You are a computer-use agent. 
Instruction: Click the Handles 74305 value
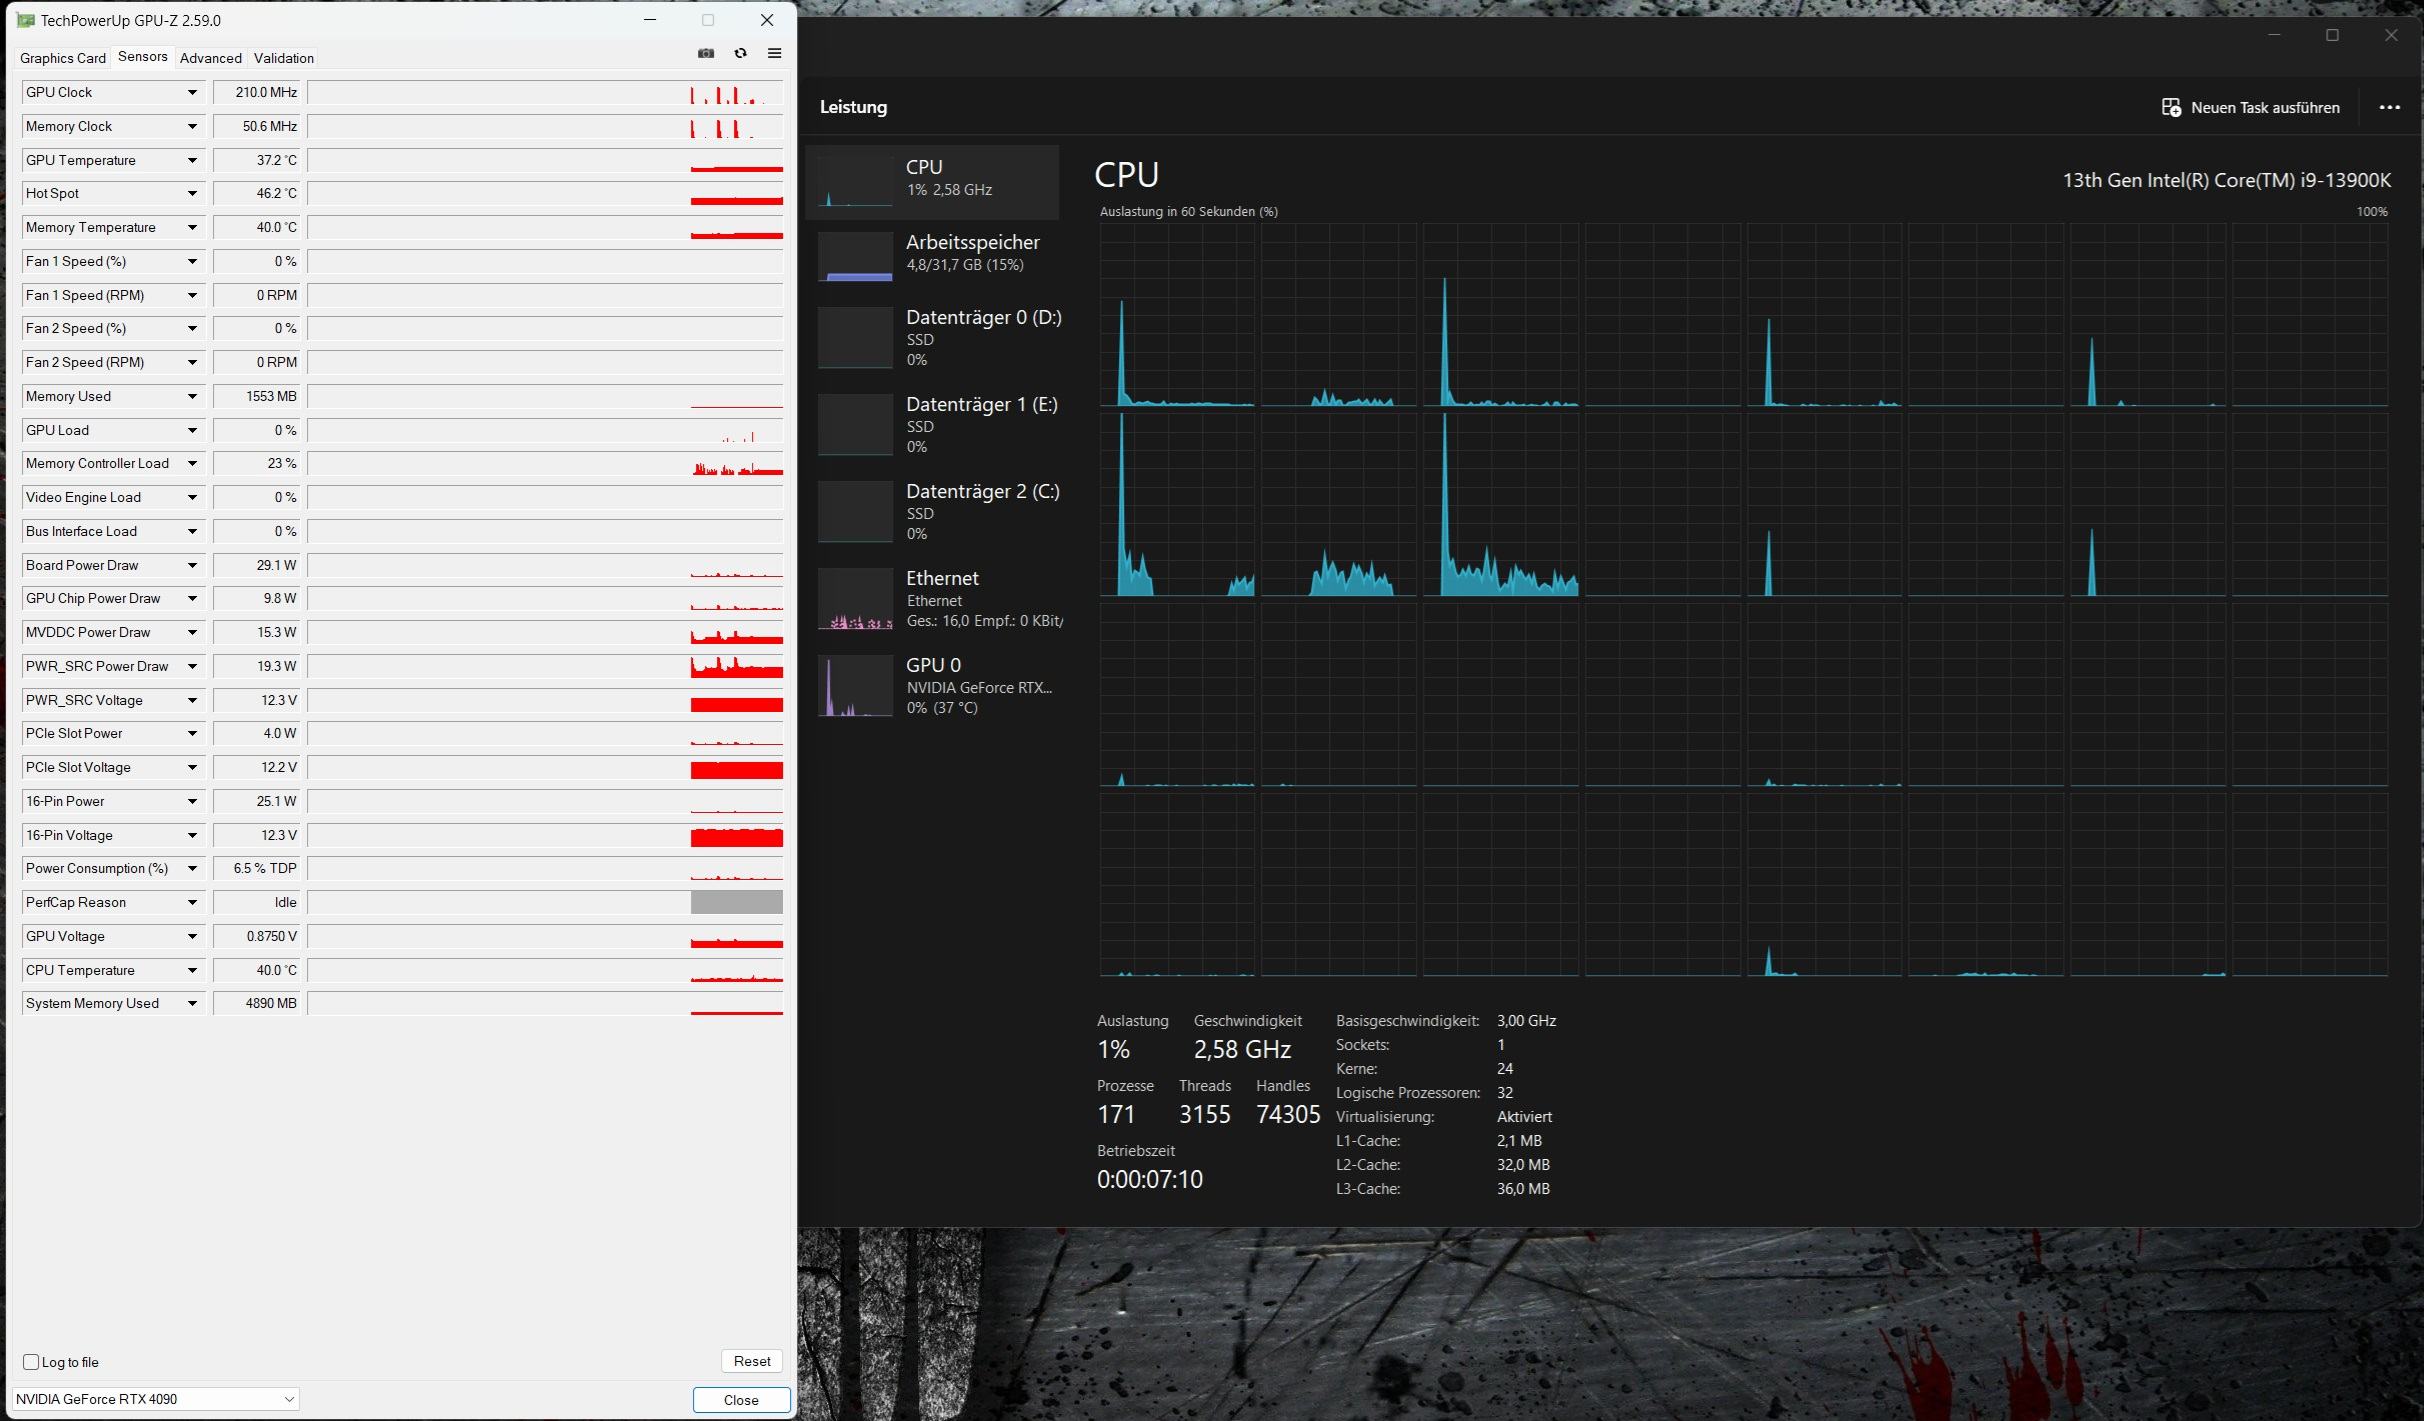(x=1288, y=1114)
